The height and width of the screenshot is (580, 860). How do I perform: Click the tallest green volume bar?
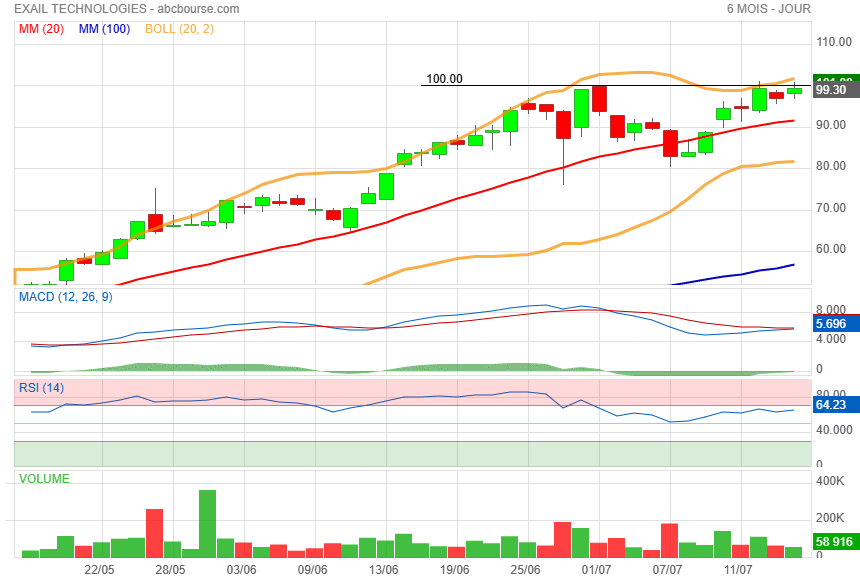pos(207,524)
